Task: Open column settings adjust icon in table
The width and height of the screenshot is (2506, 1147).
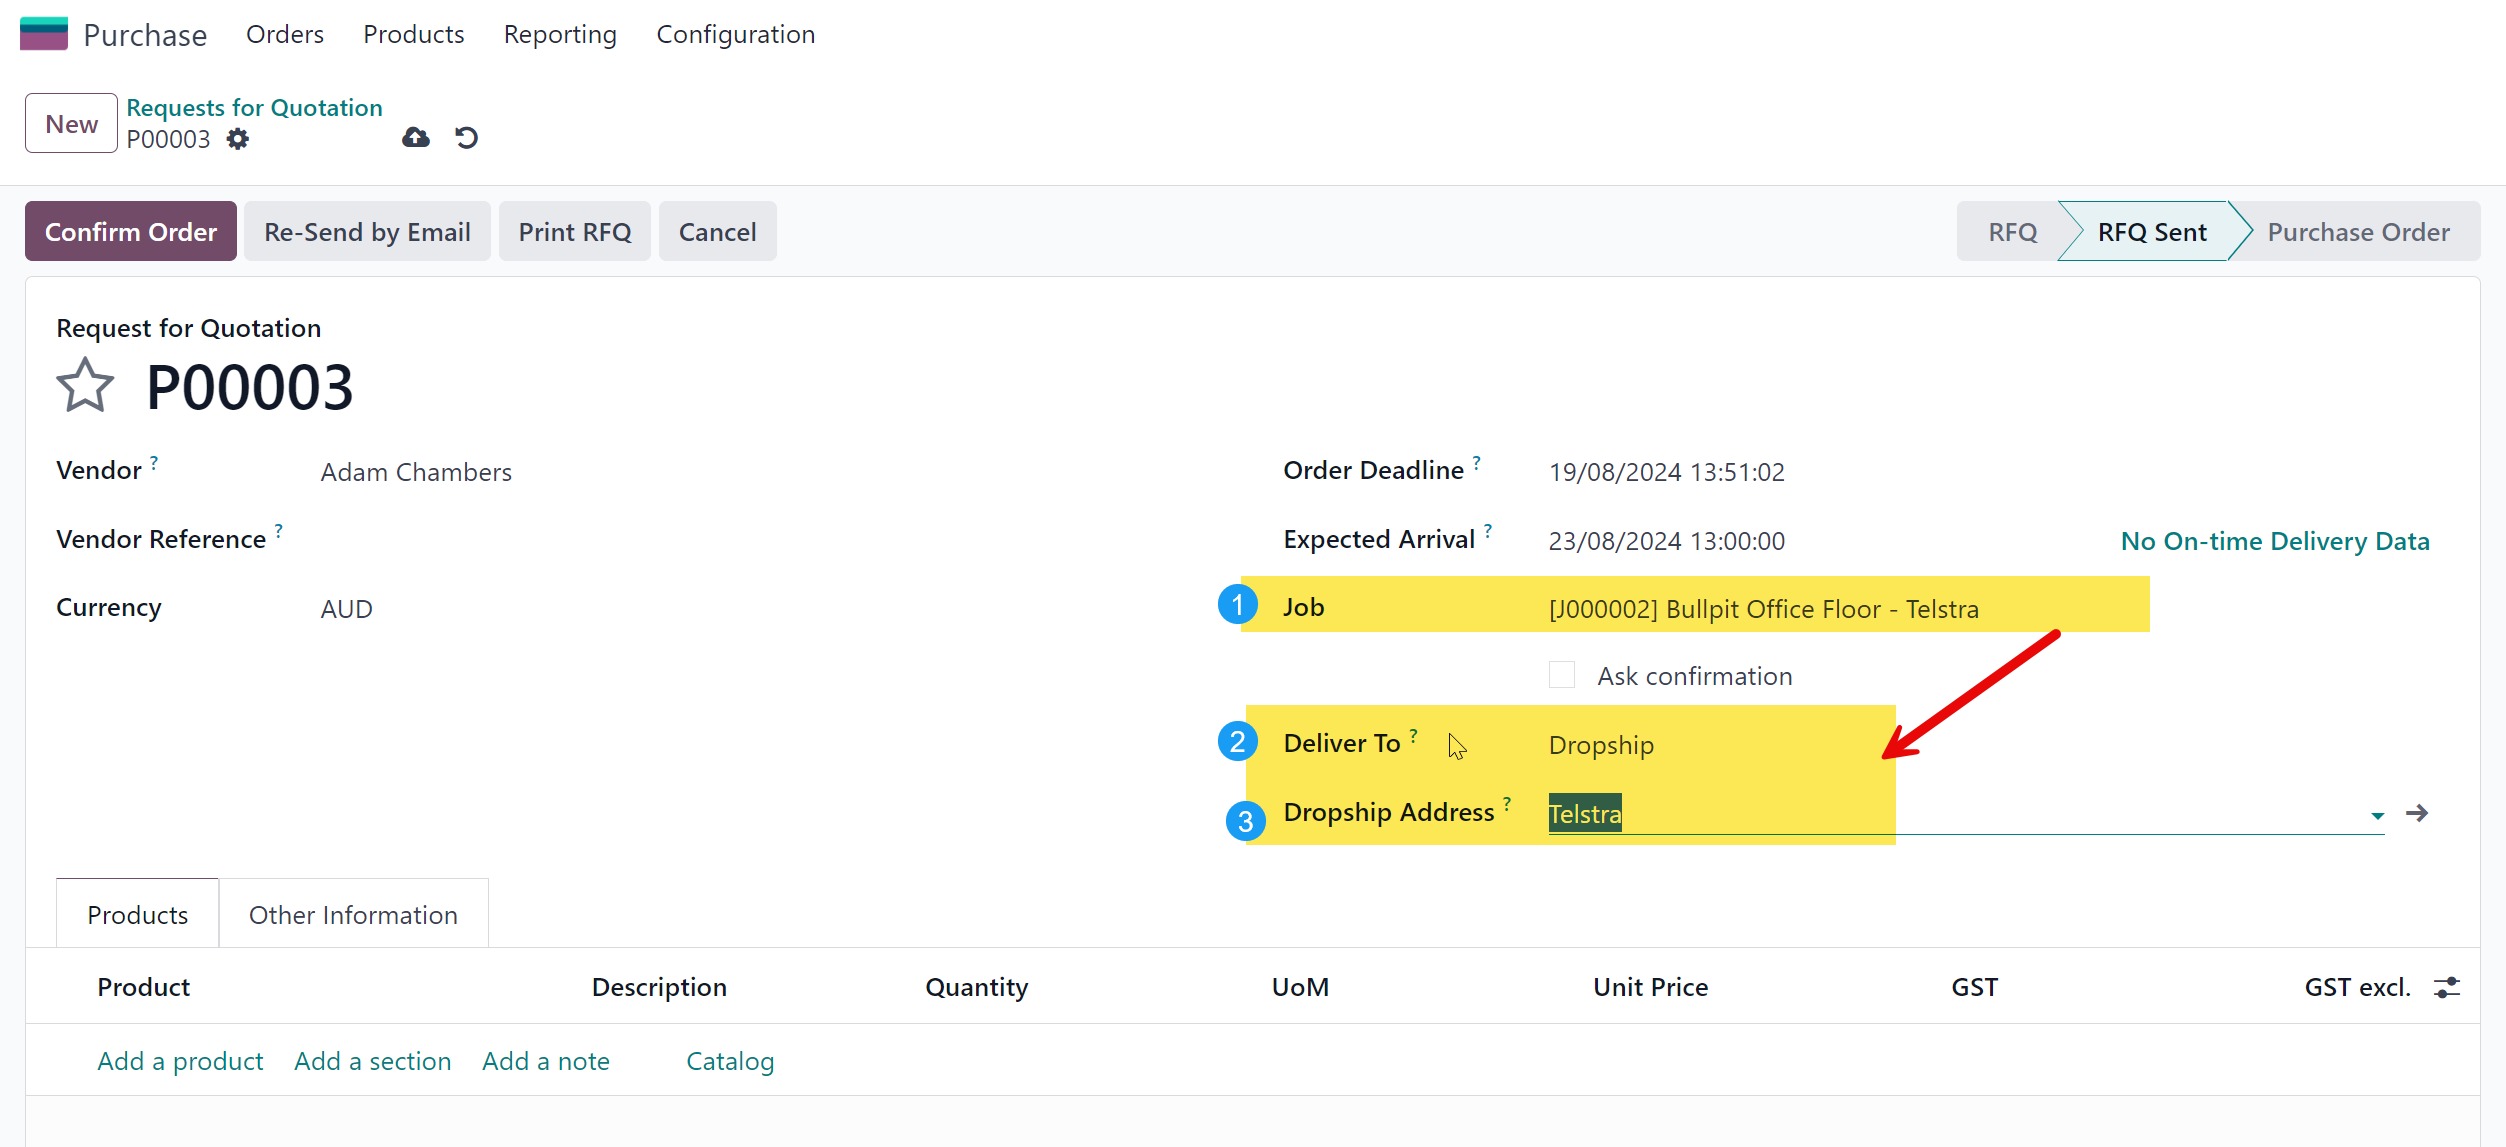Action: (2446, 988)
